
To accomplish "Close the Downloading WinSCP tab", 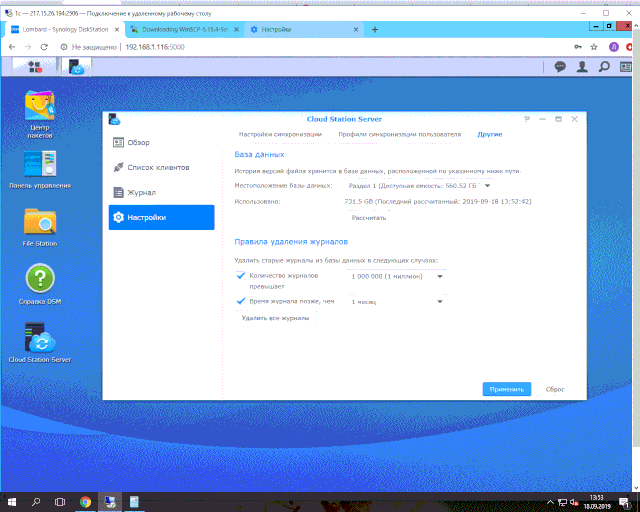I will pyautogui.click(x=236, y=29).
